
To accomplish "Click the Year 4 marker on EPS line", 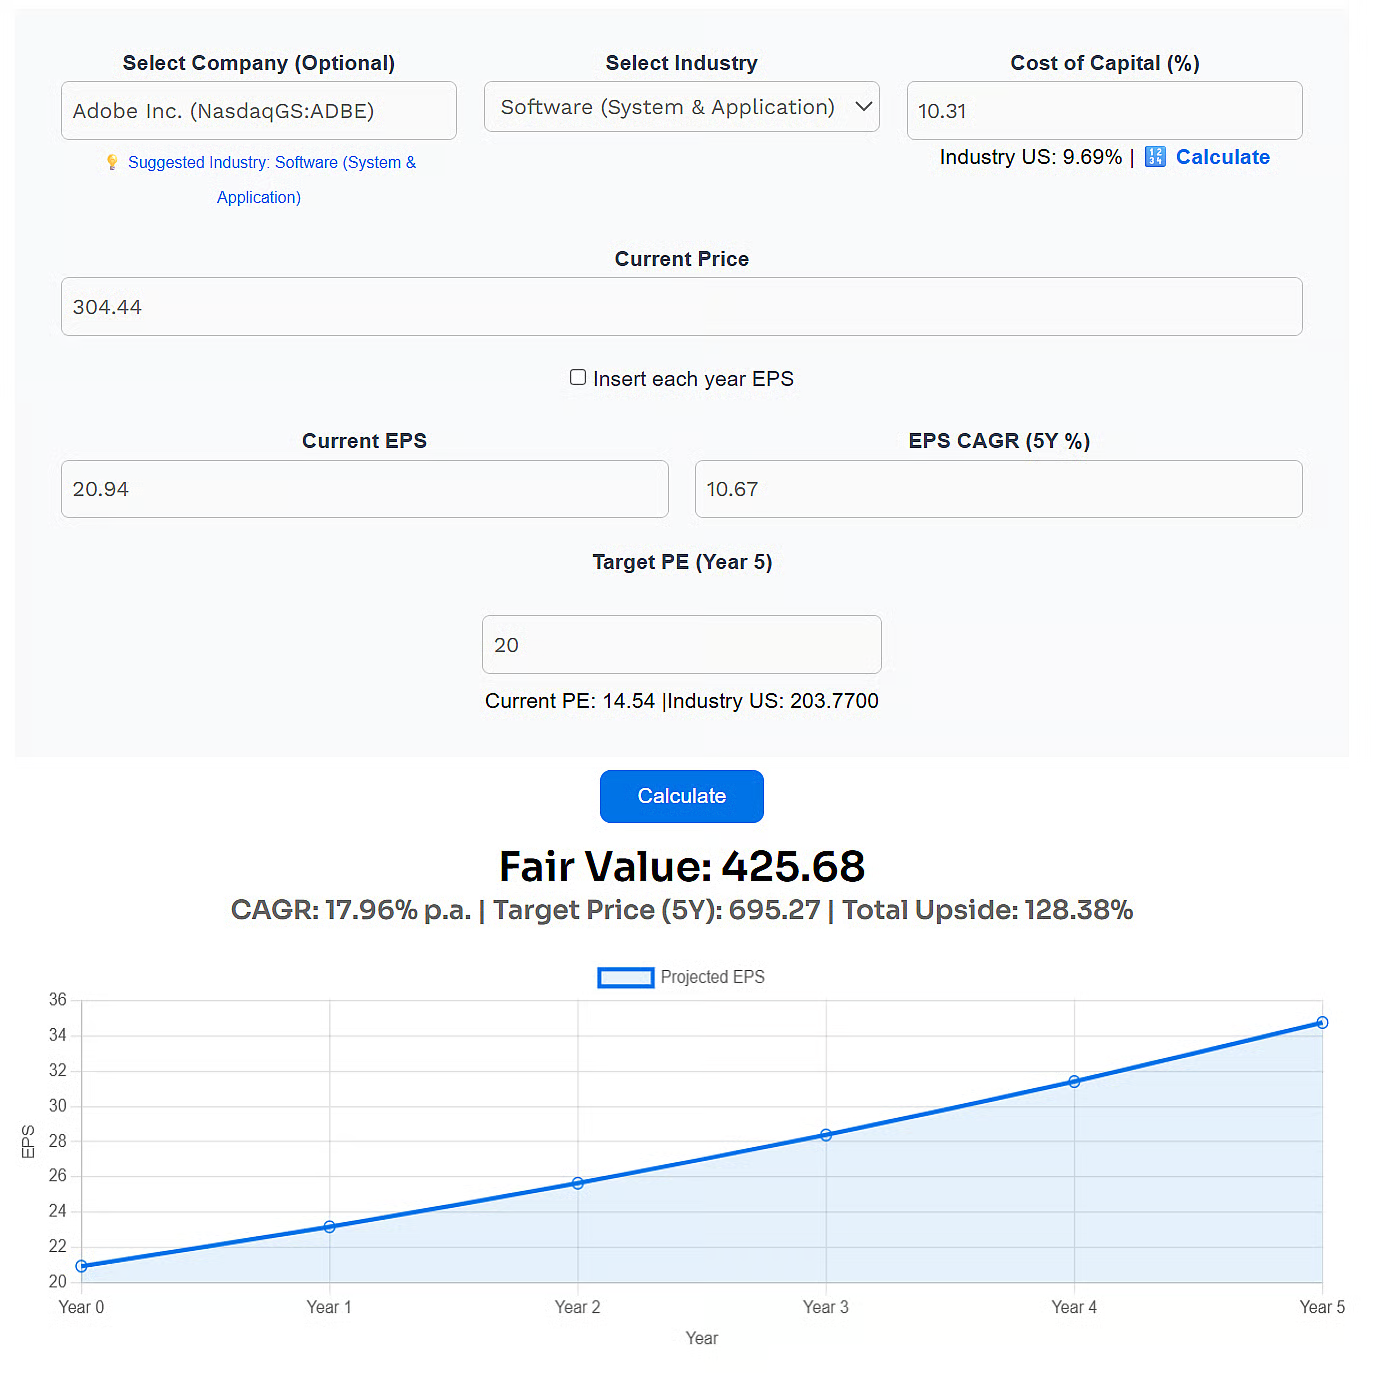I will [1074, 1082].
